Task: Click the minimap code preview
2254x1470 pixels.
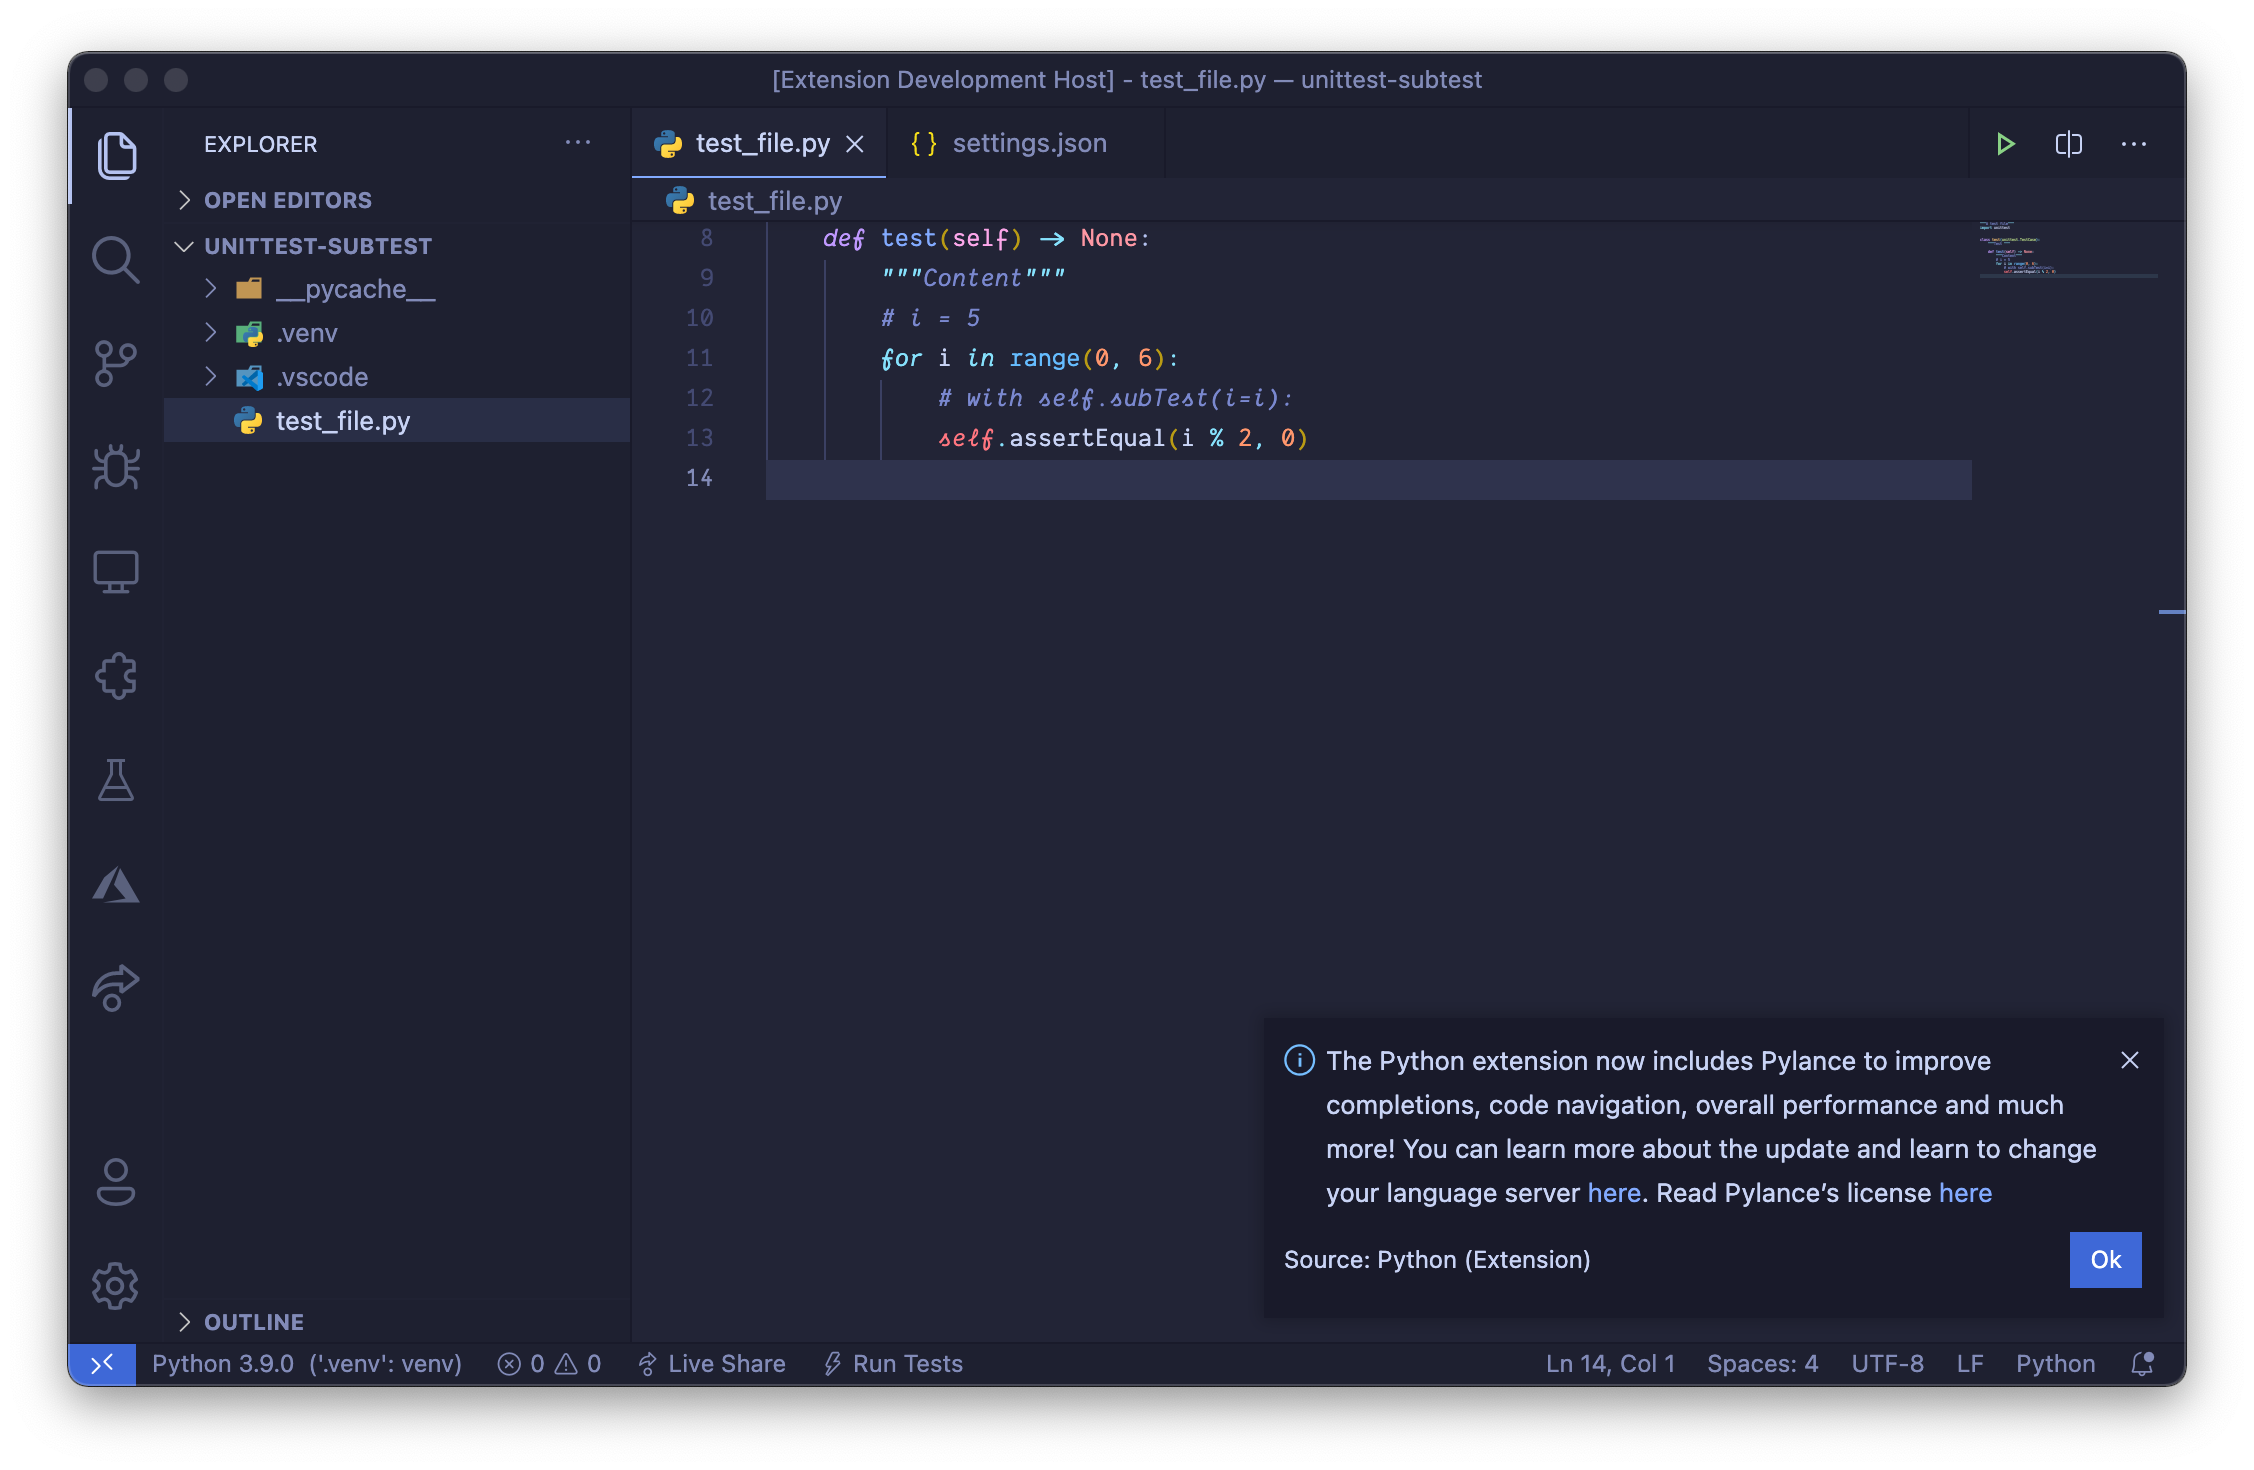Action: click(2068, 249)
